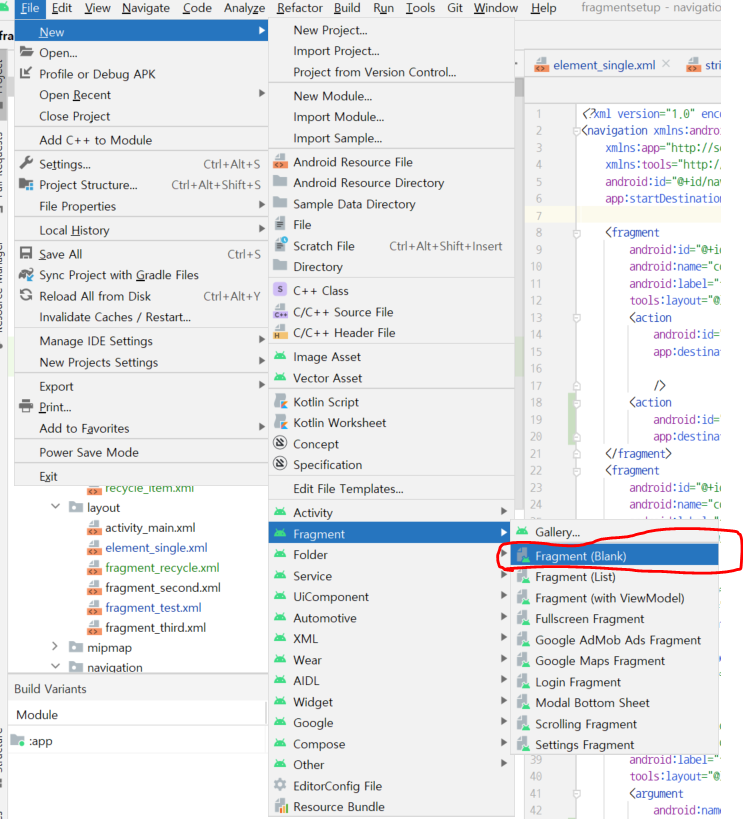Viewport: 743px width, 819px height.
Task: Expand the Open Recent submenu arrow
Action: tap(262, 93)
